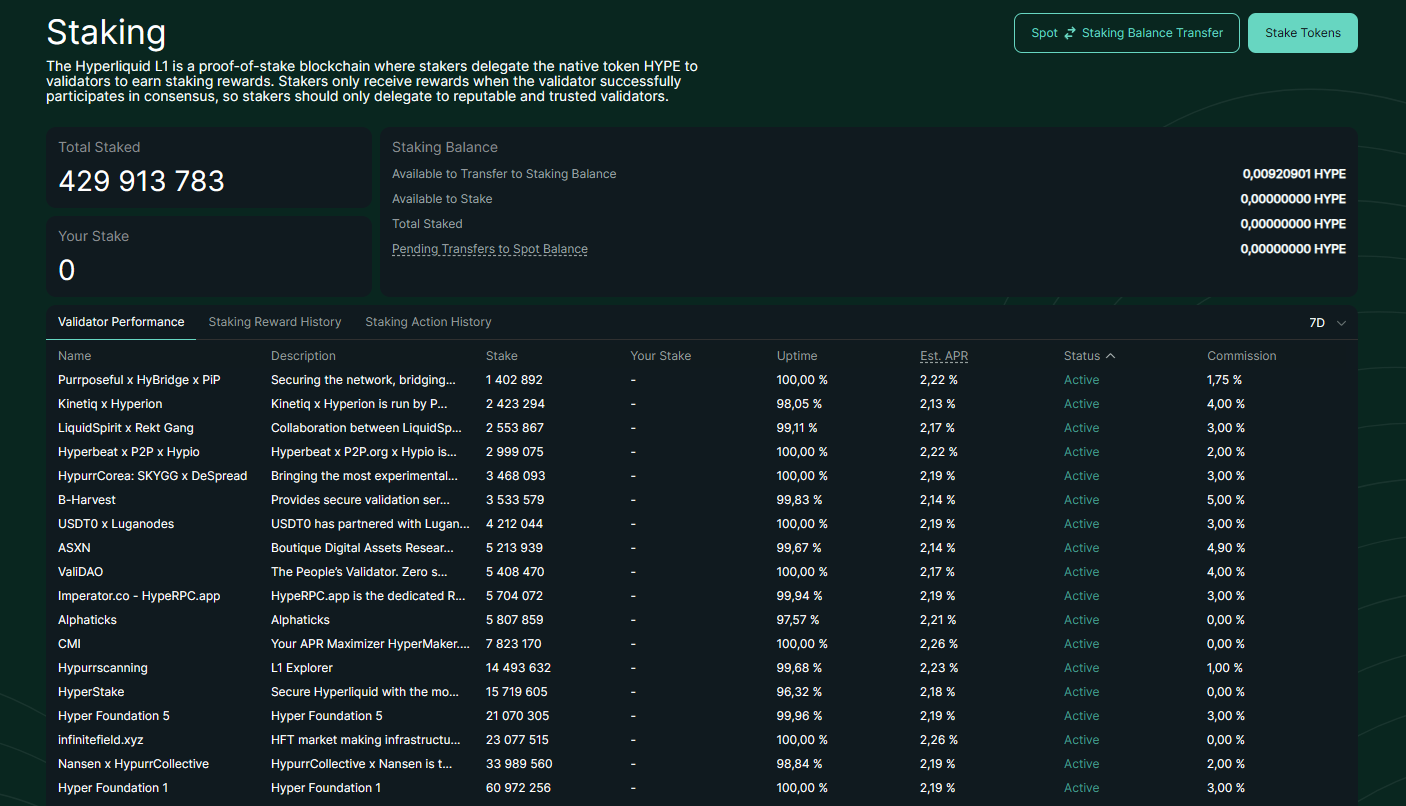Select the Kinetiq x Hyperion validator row
The height and width of the screenshot is (806, 1406).
coord(702,404)
